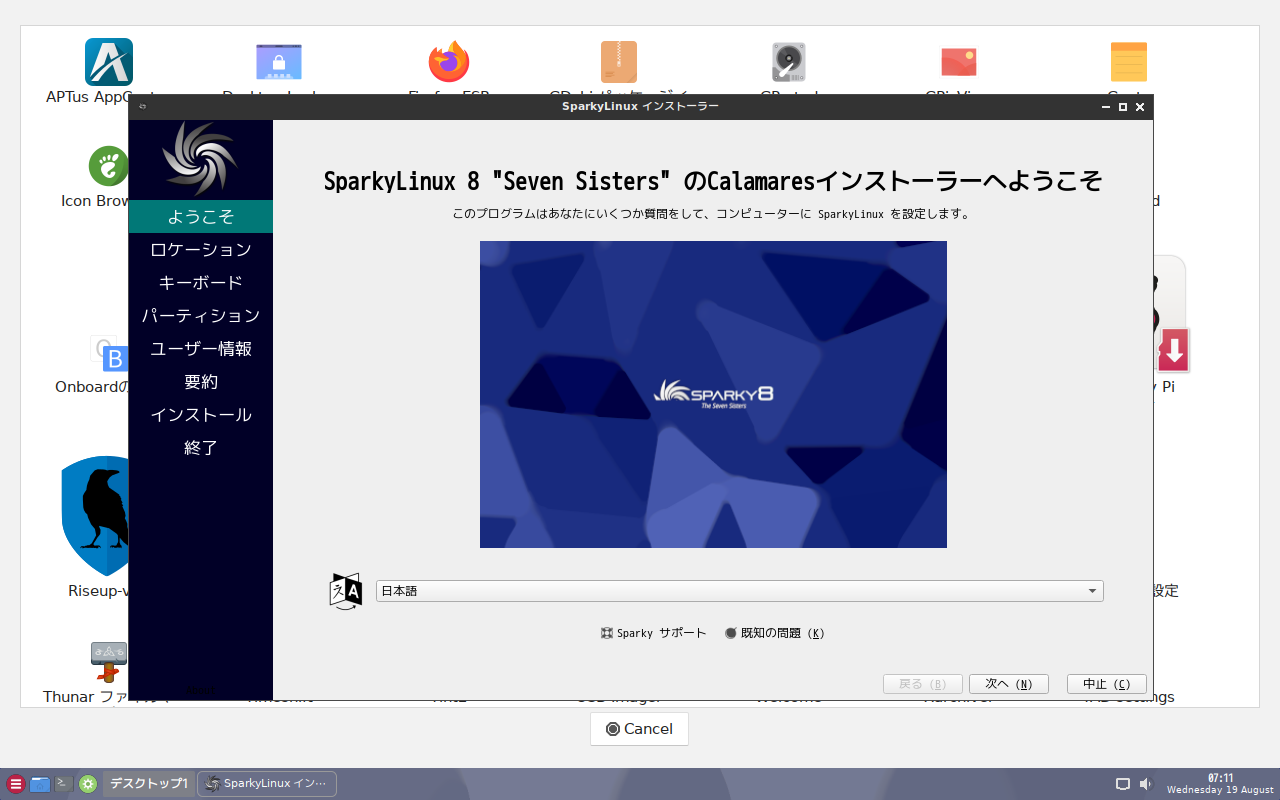1280x800 pixels.
Task: Open the APTus AppCenter desktop icon
Action: point(109,62)
